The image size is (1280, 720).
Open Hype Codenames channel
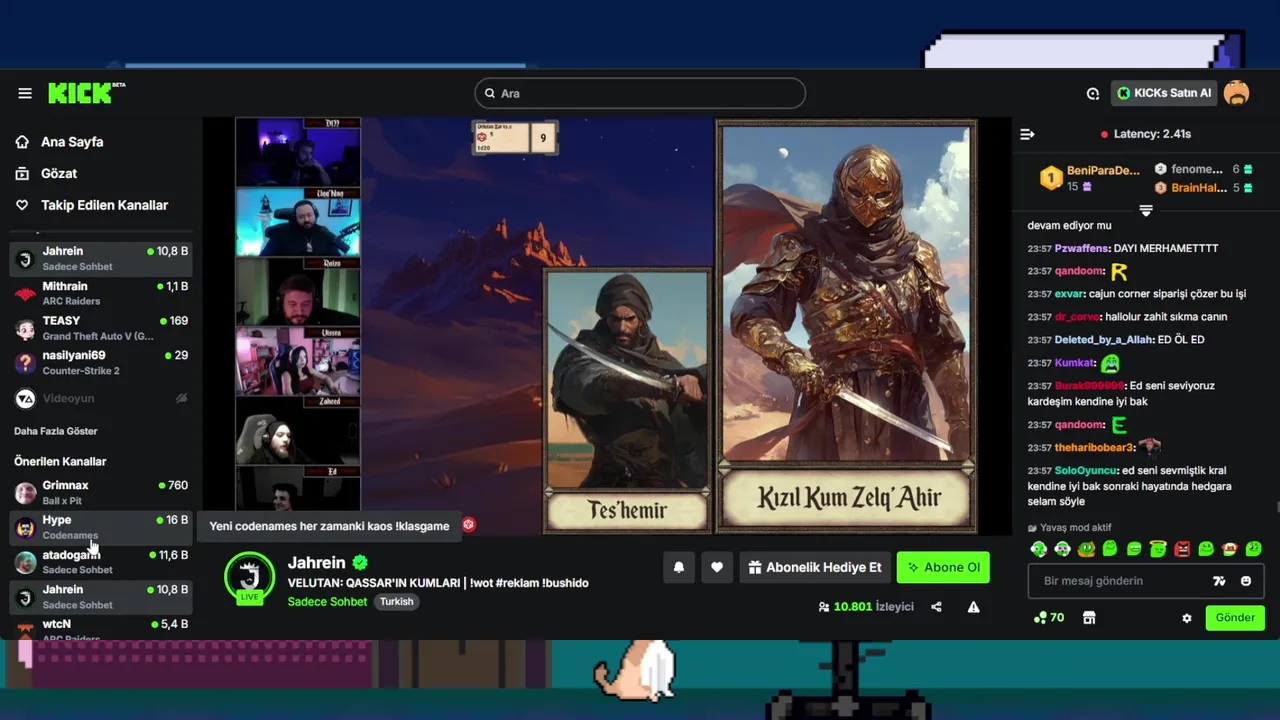pos(100,527)
